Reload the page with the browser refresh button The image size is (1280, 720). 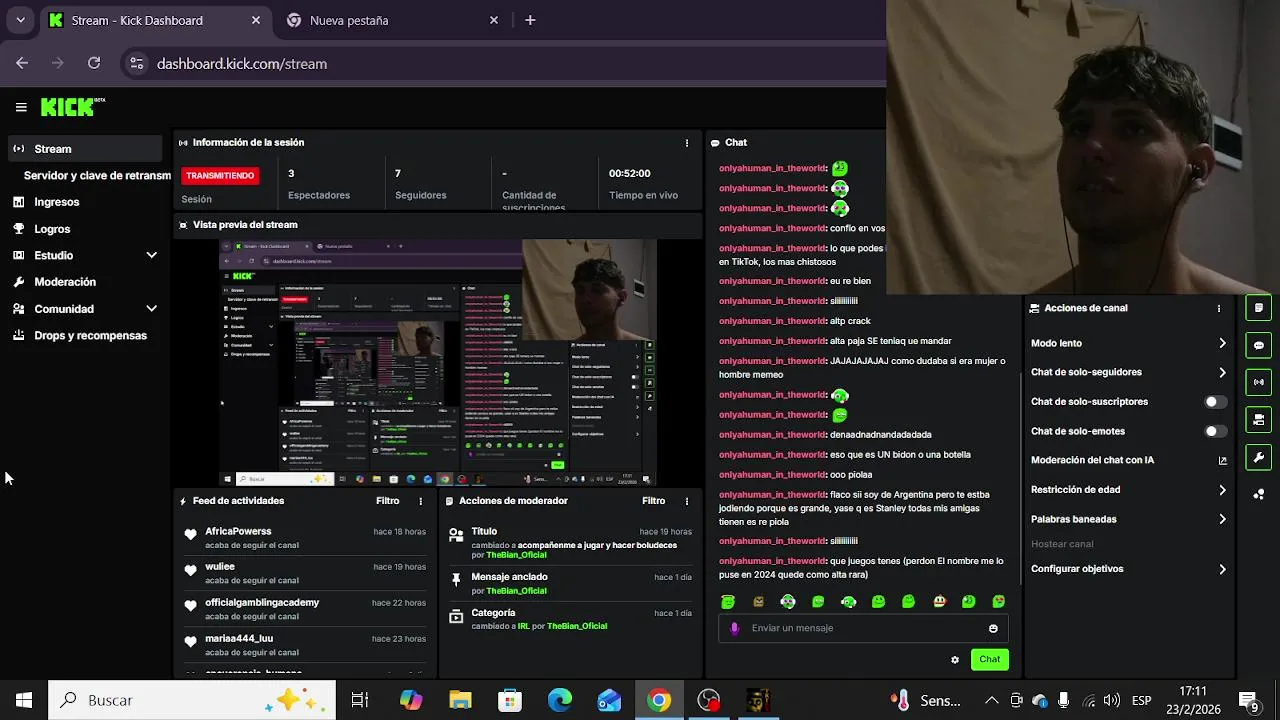point(94,63)
